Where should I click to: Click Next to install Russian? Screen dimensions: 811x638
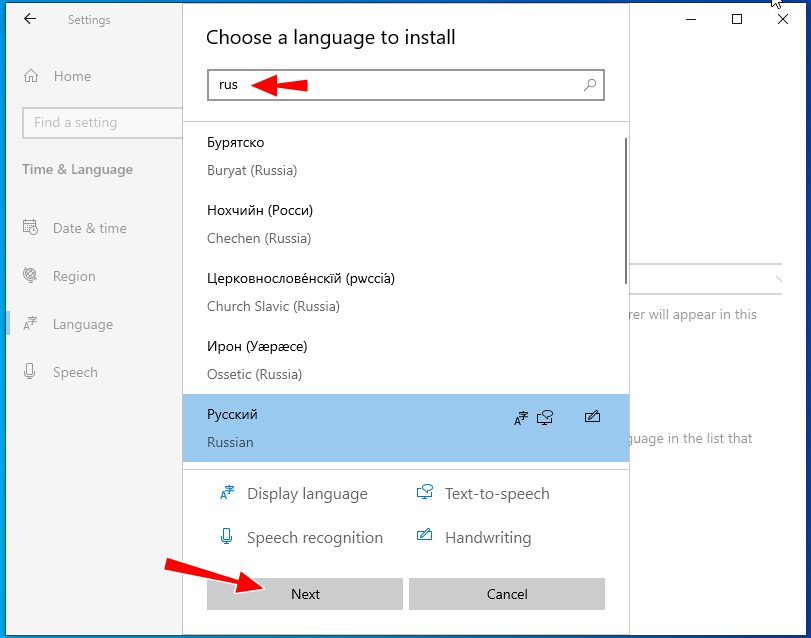pyautogui.click(x=305, y=594)
